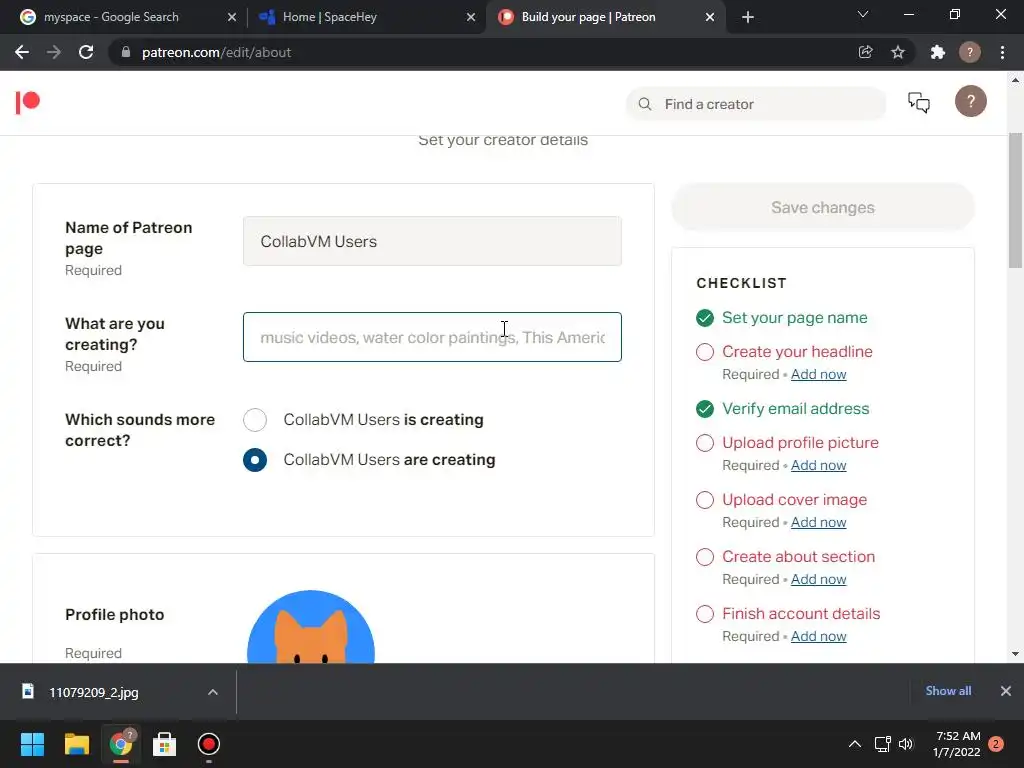
Task: Click the network icon in system tray
Action: (x=882, y=744)
